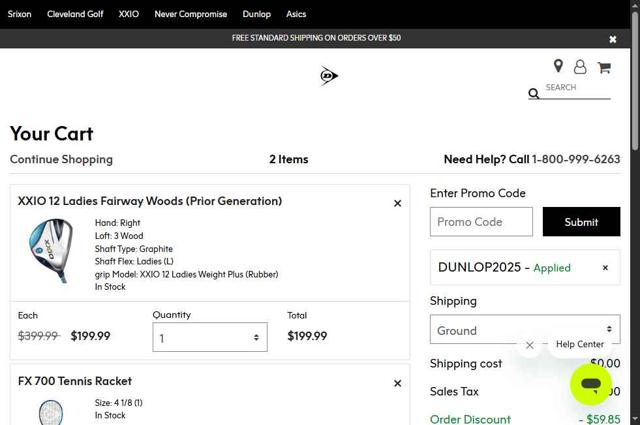Focus the SEARCH text field
The image size is (640, 425).
578,88
